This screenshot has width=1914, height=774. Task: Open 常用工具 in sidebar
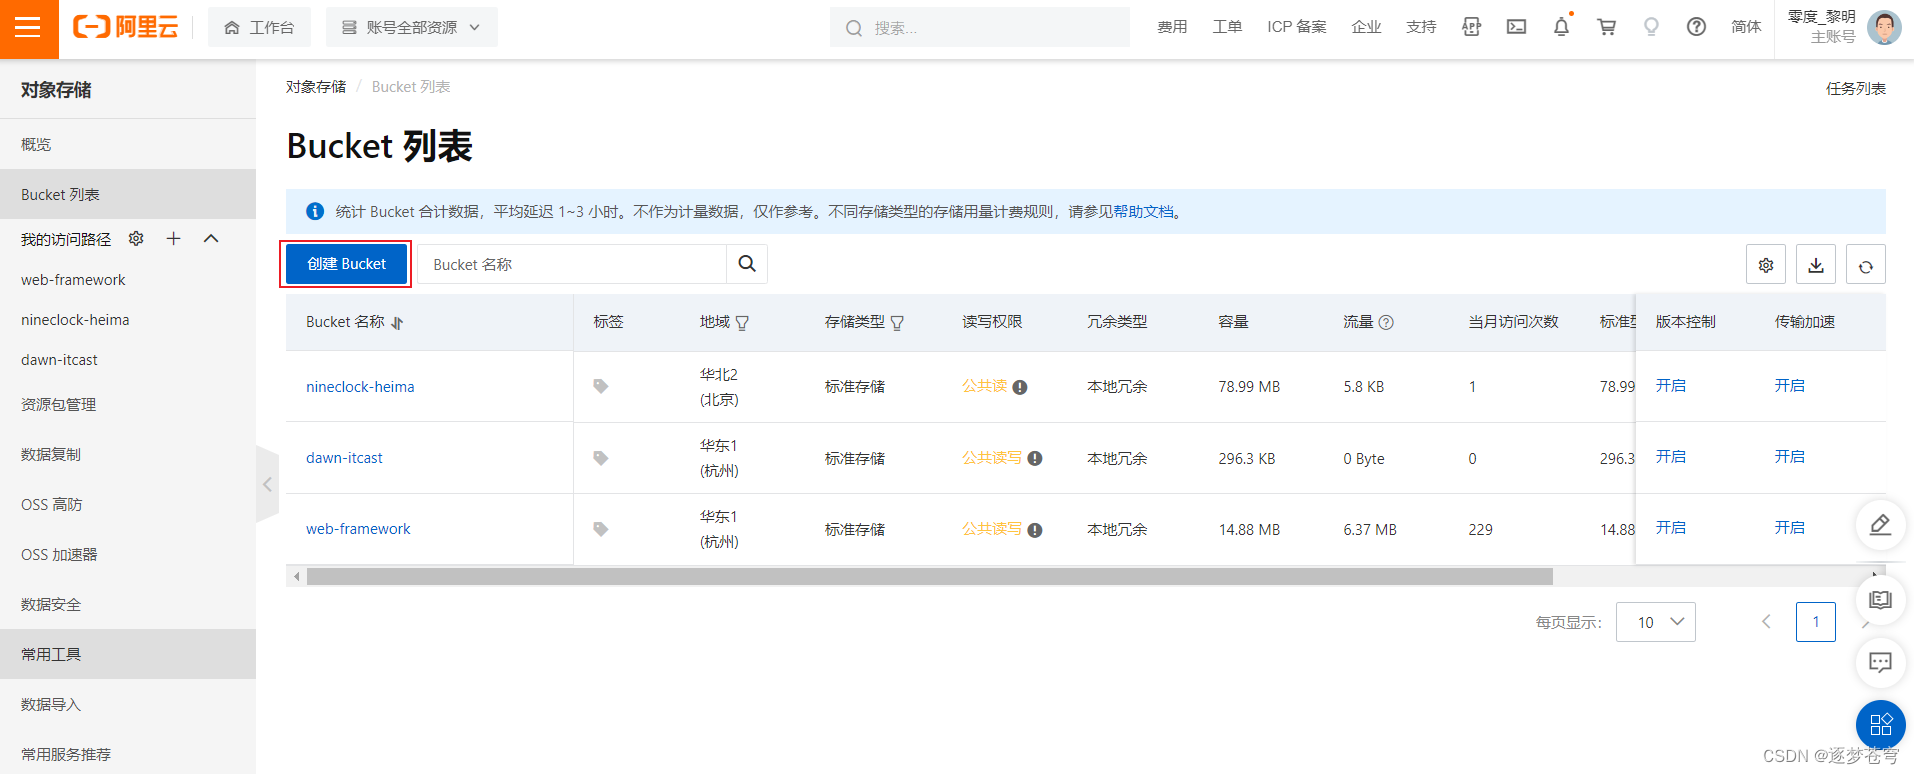(128, 654)
